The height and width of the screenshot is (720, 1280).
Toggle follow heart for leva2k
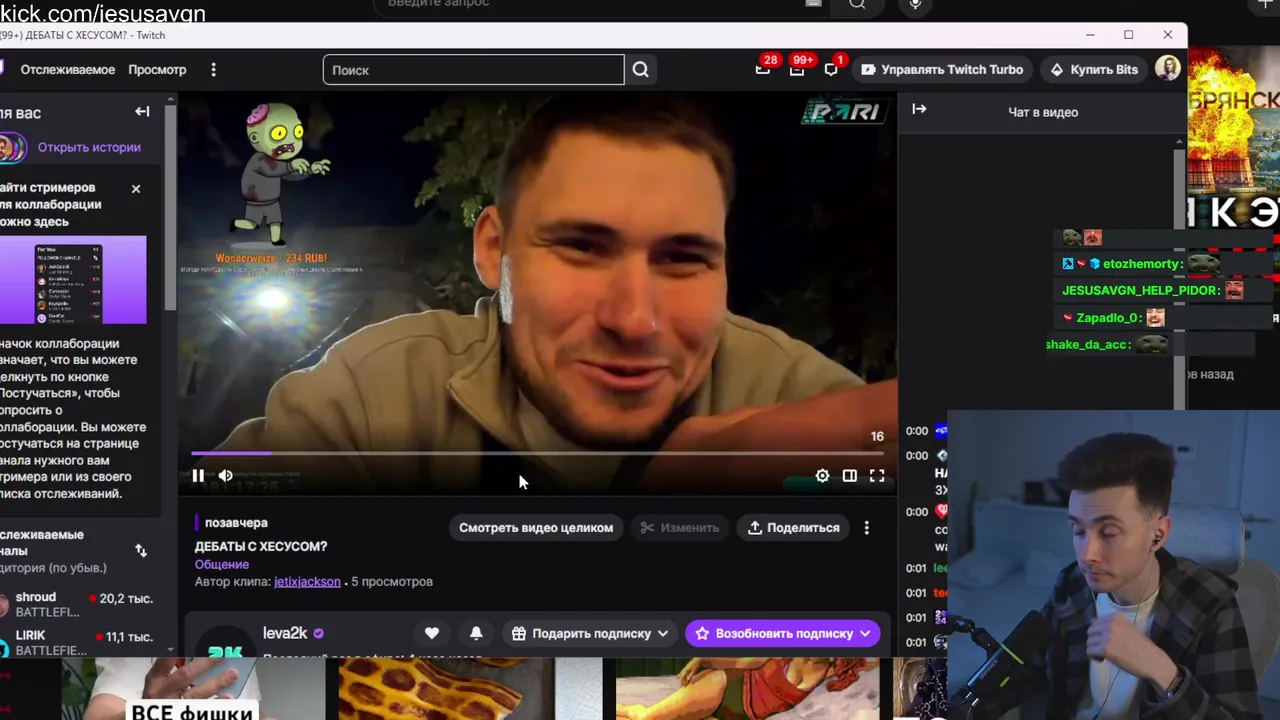pos(432,633)
